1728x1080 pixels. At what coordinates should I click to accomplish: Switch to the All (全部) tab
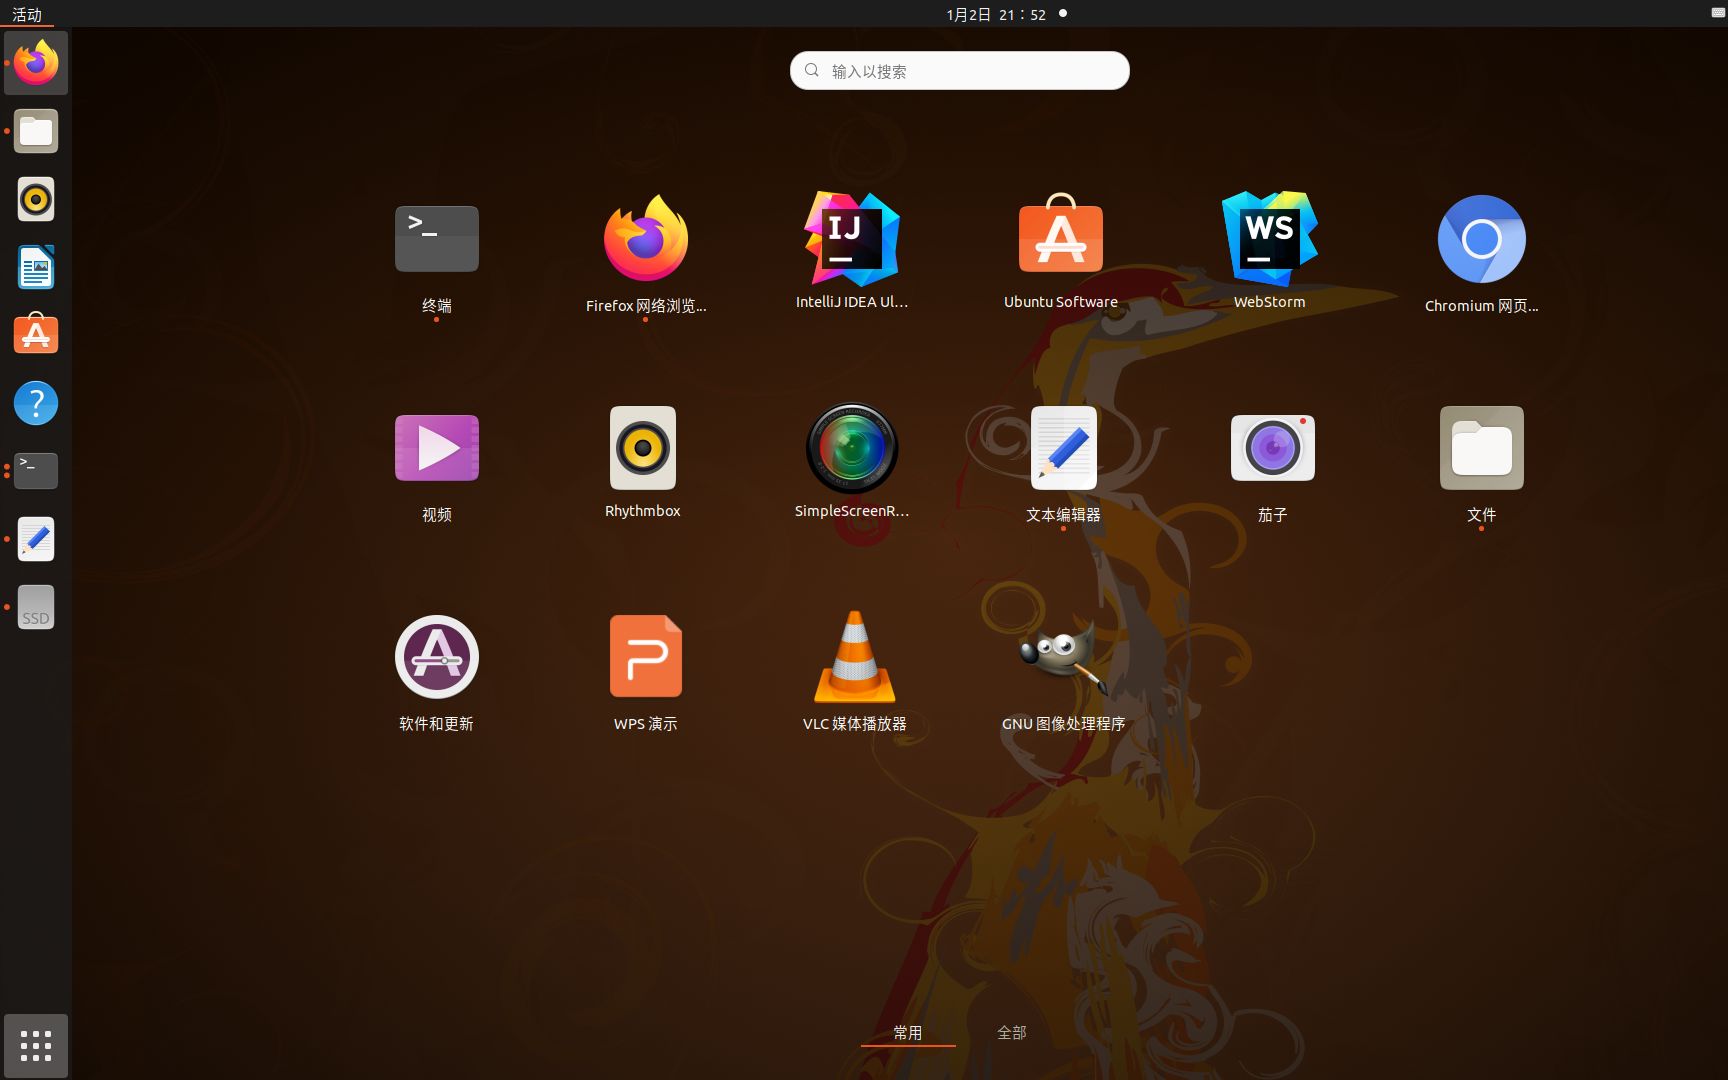1012,1033
